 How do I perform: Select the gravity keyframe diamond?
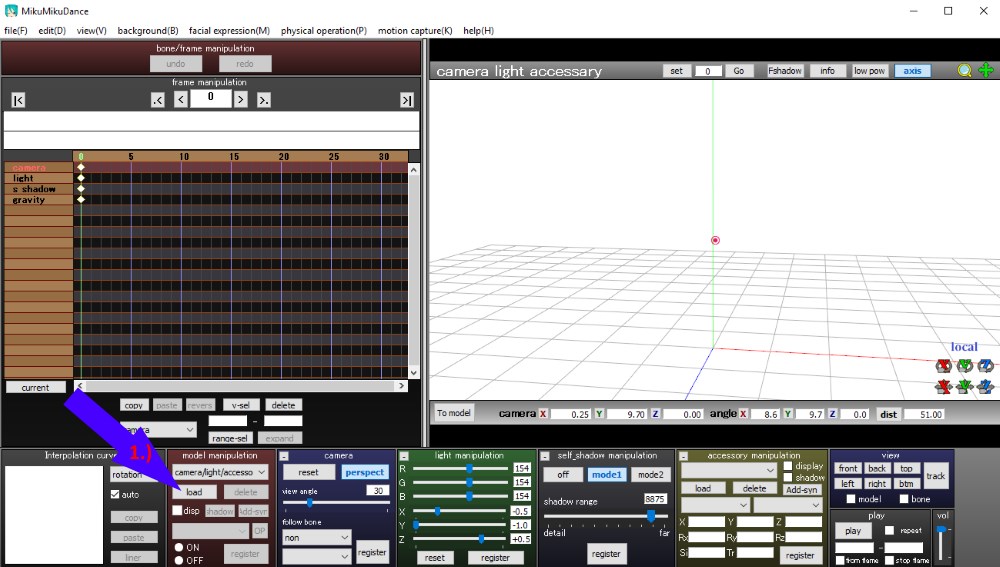81,200
